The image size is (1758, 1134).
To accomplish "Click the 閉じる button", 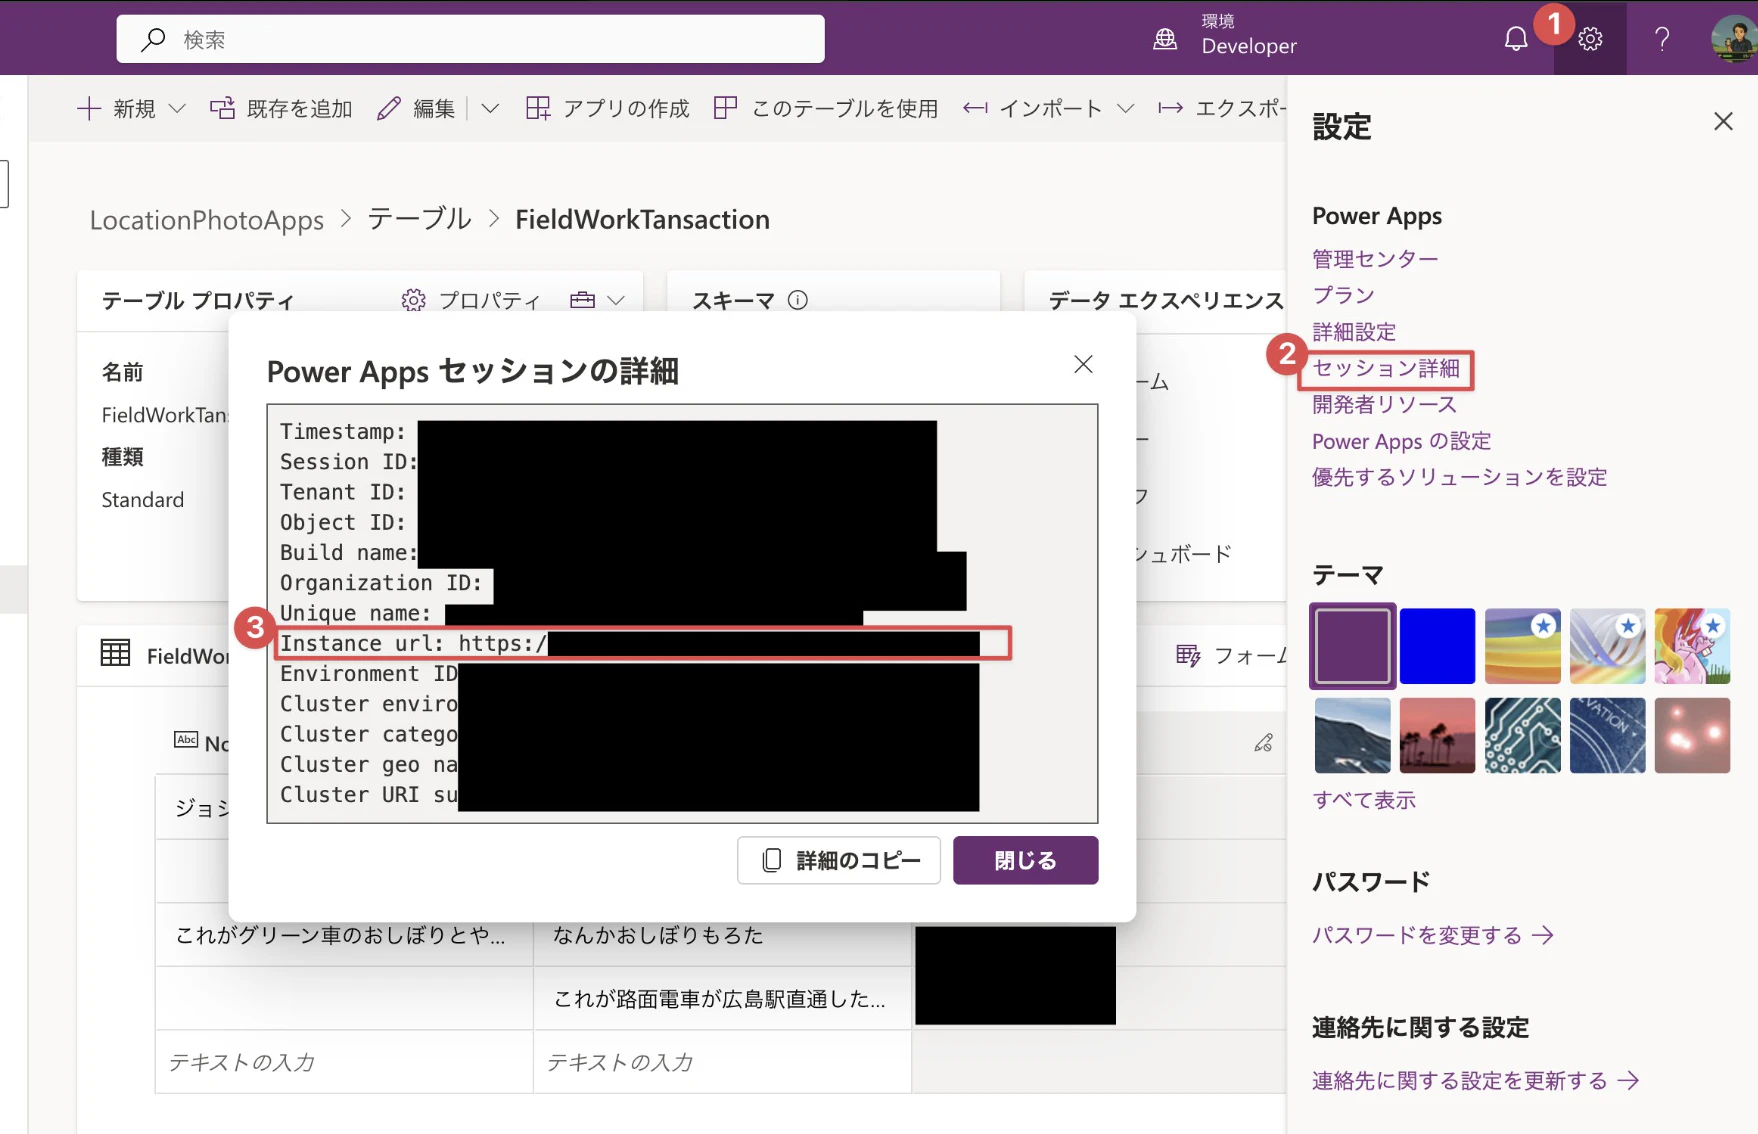I will 1025,860.
